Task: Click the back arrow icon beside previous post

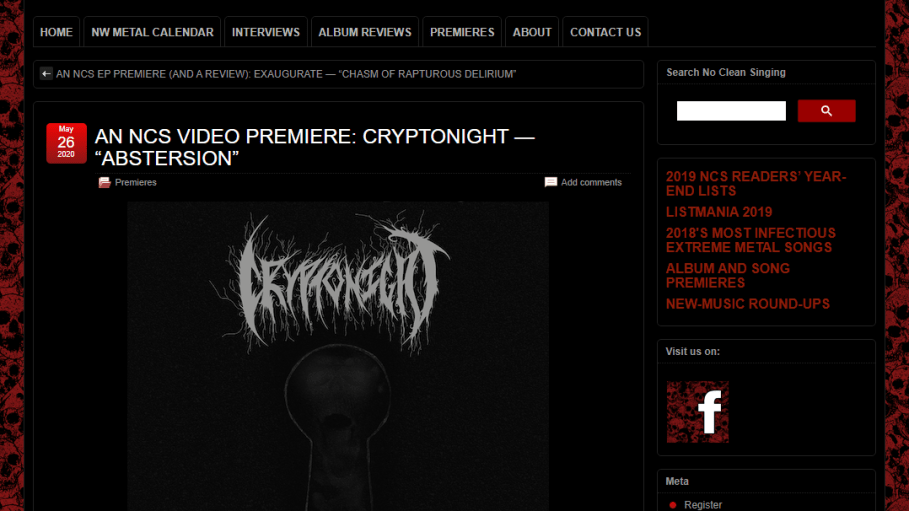Action: (x=46, y=74)
